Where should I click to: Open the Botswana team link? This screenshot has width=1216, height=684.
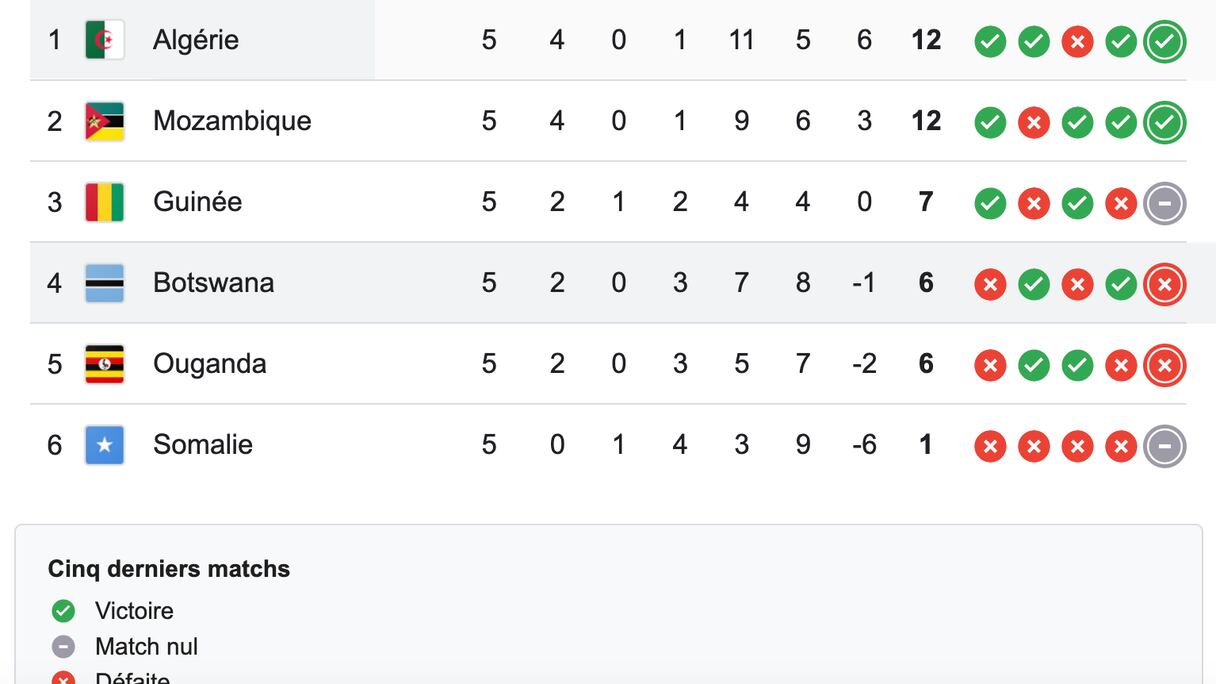pyautogui.click(x=213, y=283)
